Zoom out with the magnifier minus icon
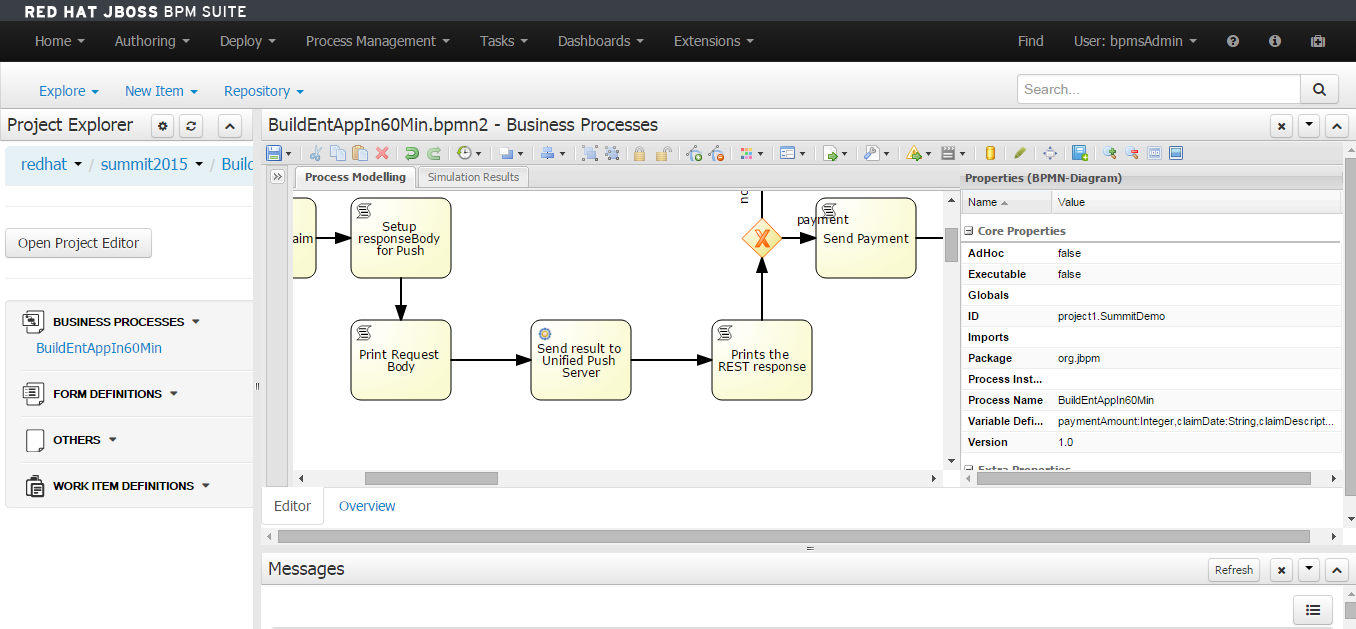 1131,153
